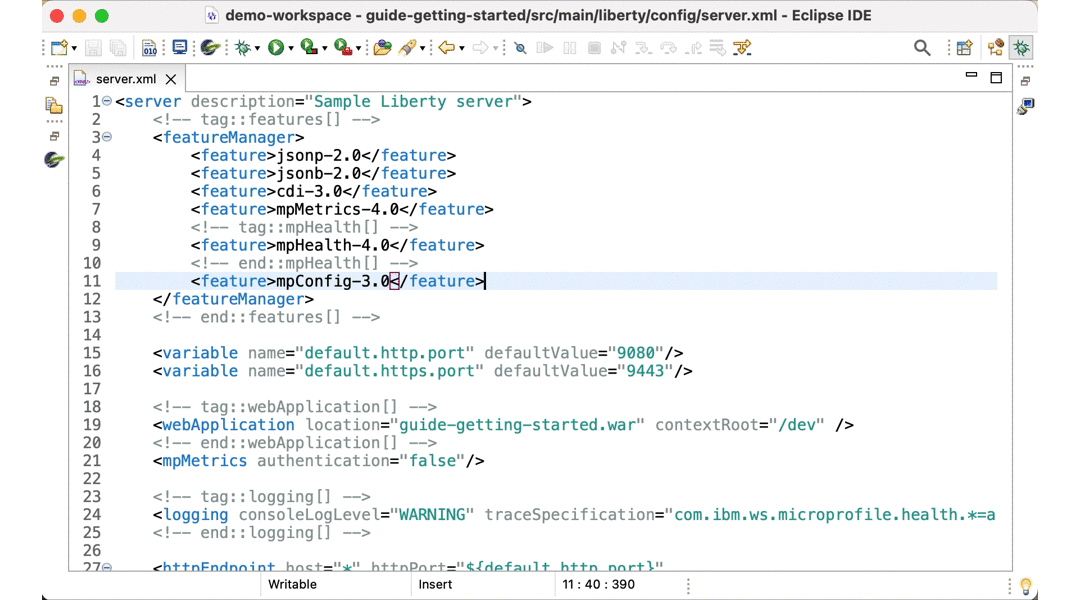Click the External Tools run icon
Image resolution: width=1080 pixels, height=600 pixels.
click(x=343, y=48)
